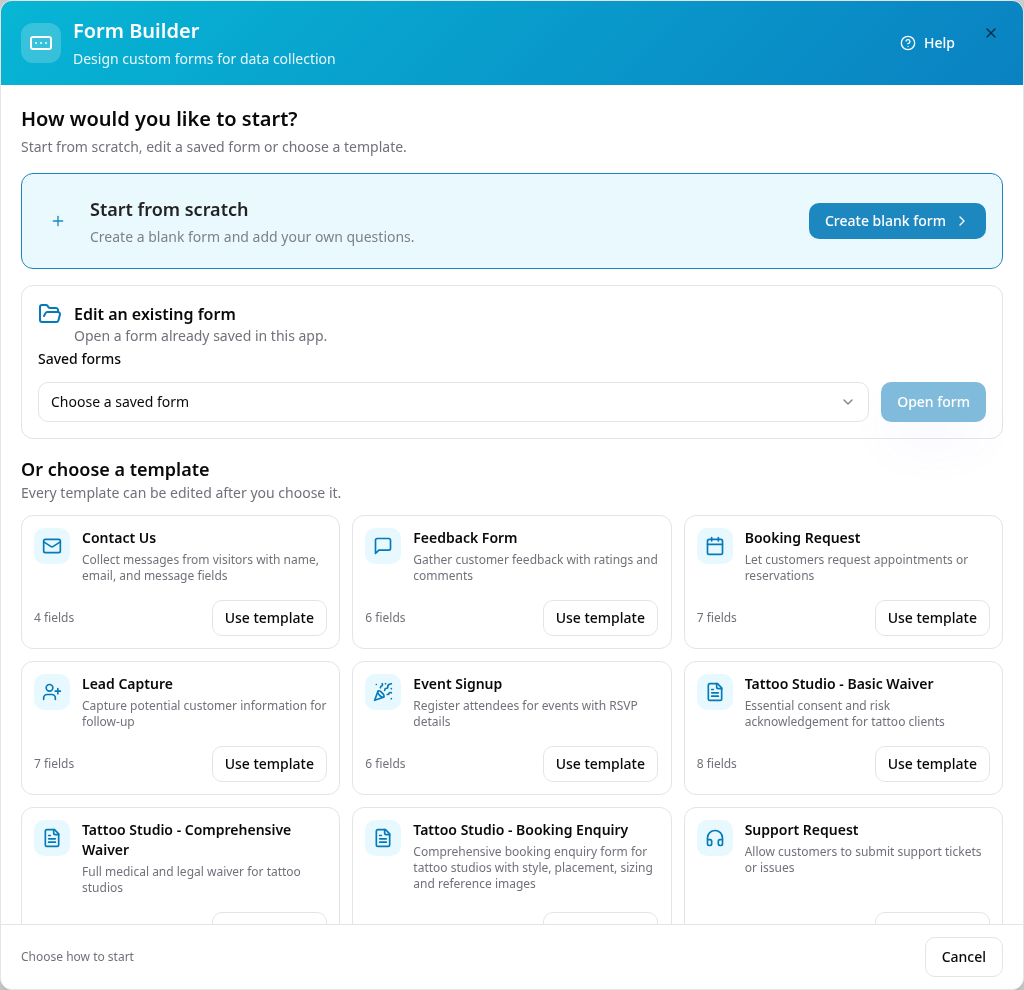Click the document icon on Tattoo Studio - Basic Waiver
1024x990 pixels.
(715, 692)
